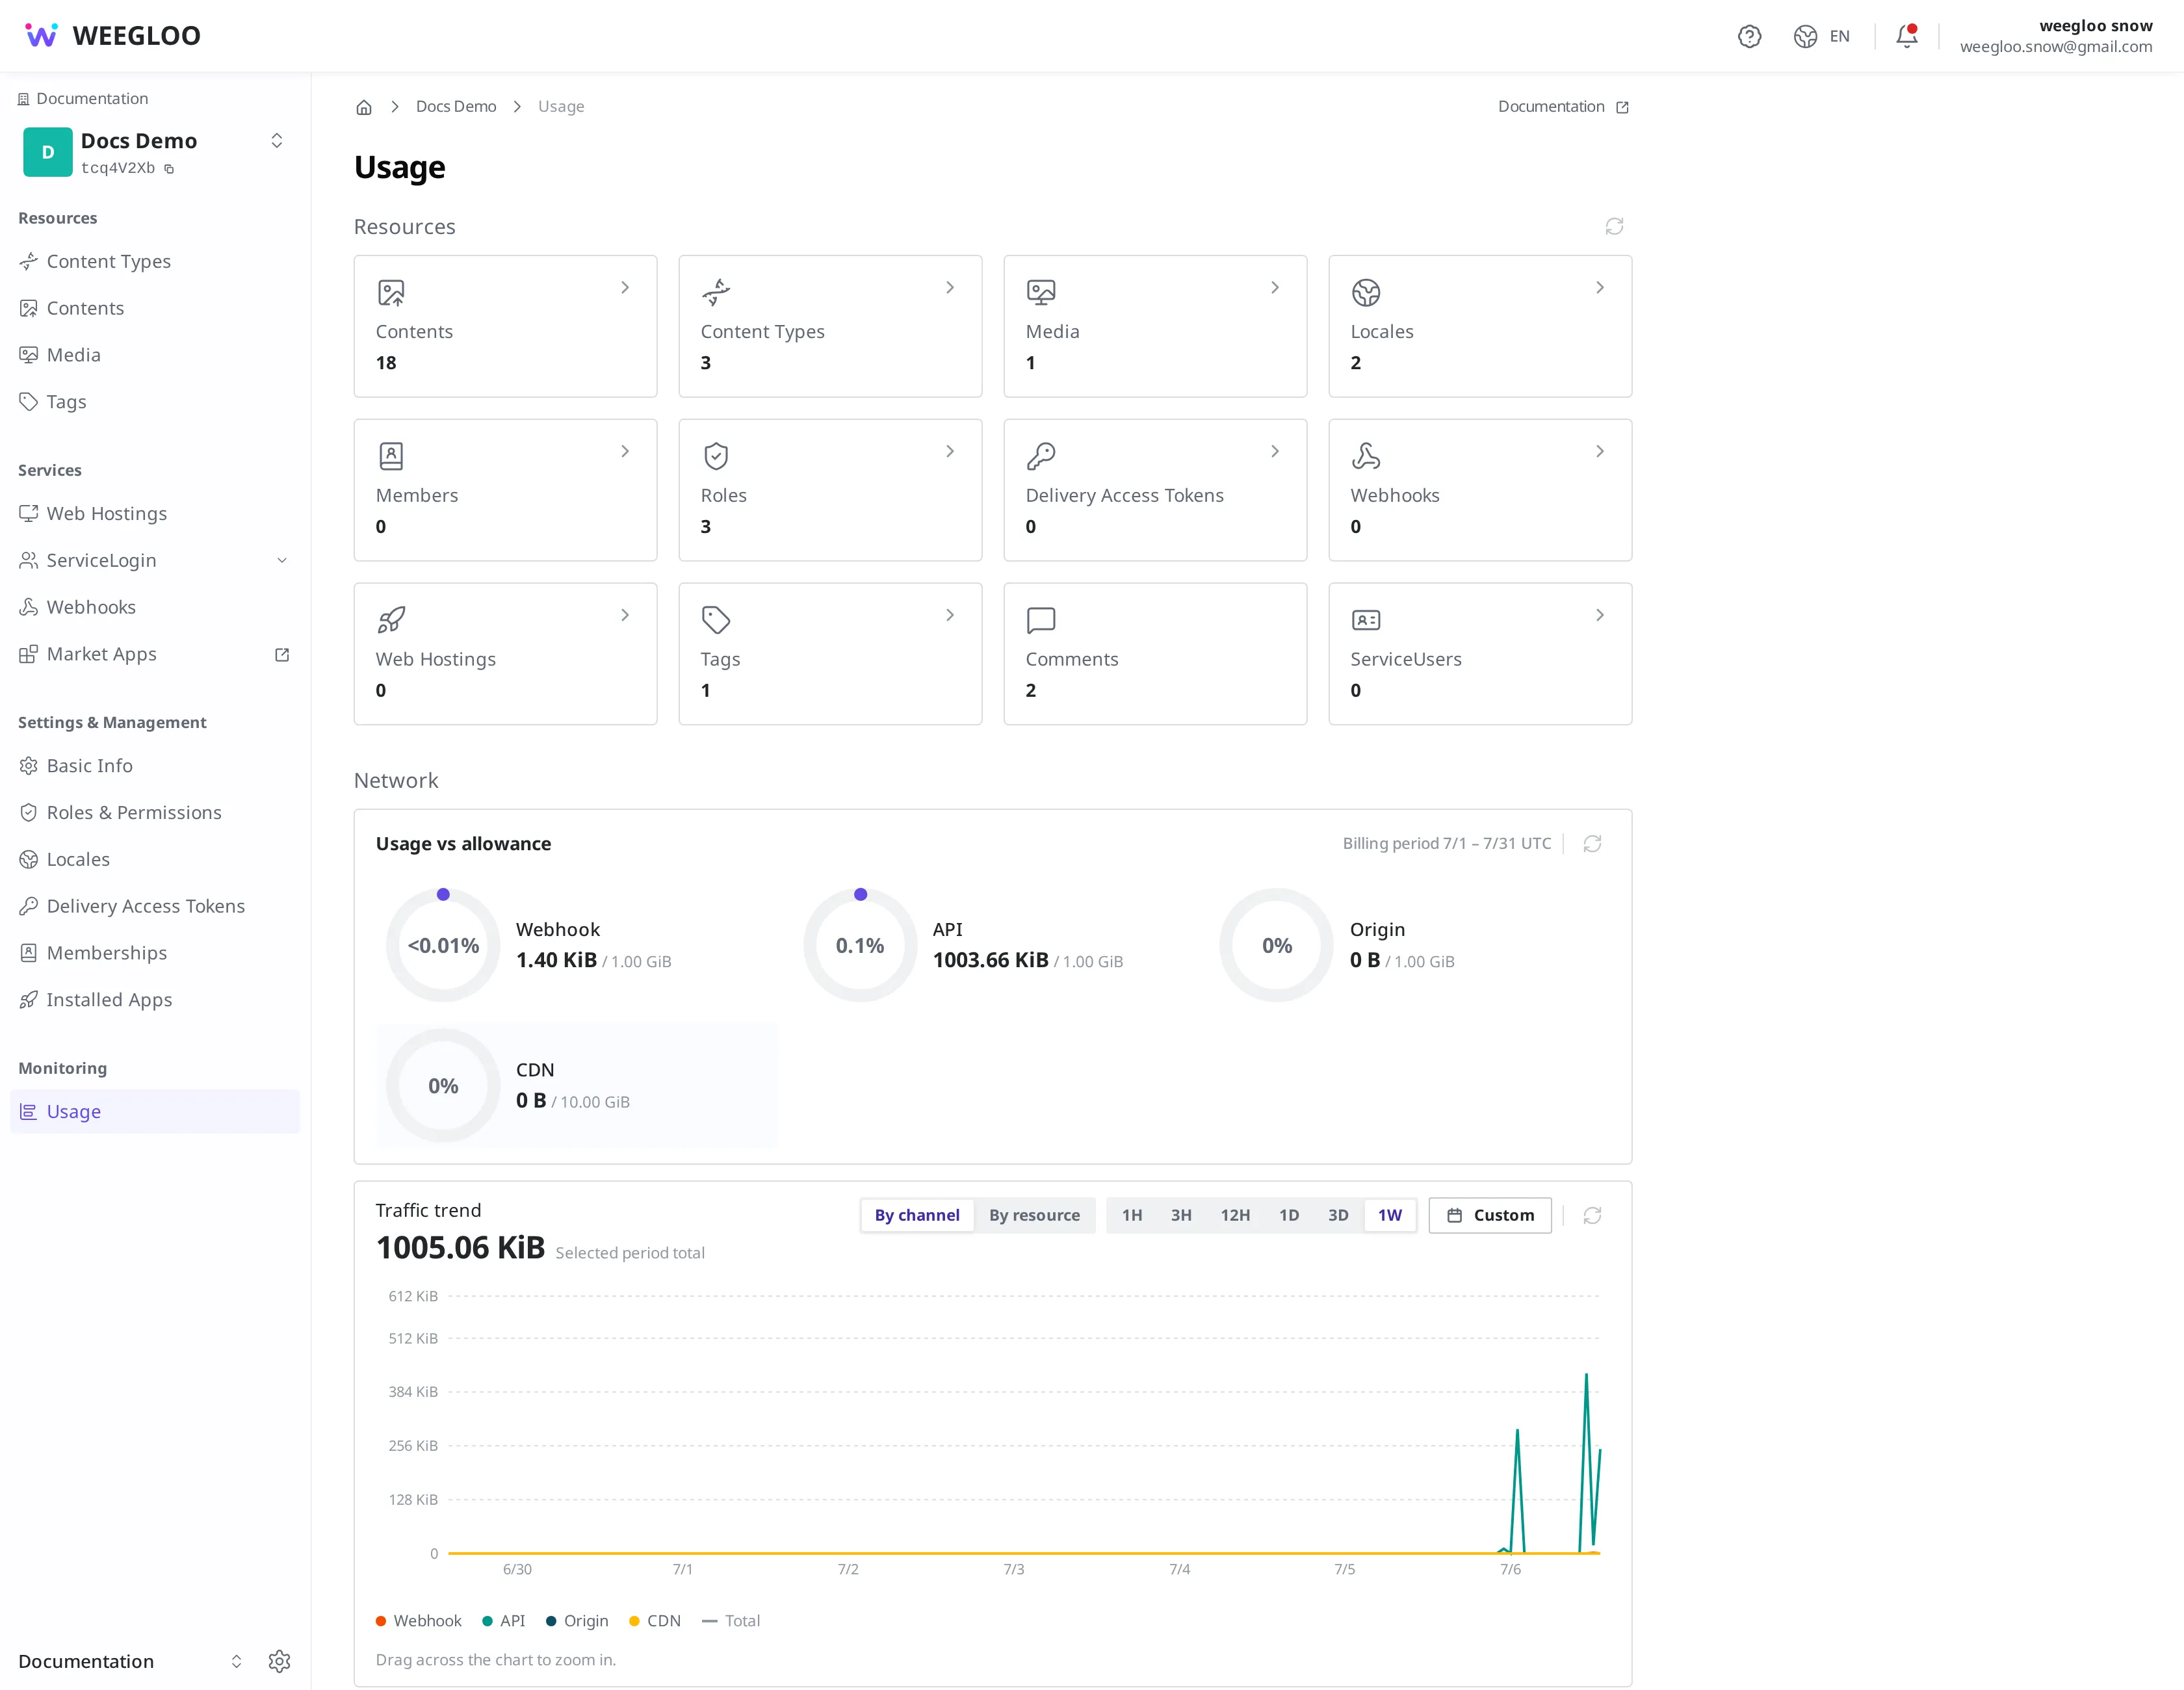Open Roles & Permissions in sidebar

pos(155,813)
